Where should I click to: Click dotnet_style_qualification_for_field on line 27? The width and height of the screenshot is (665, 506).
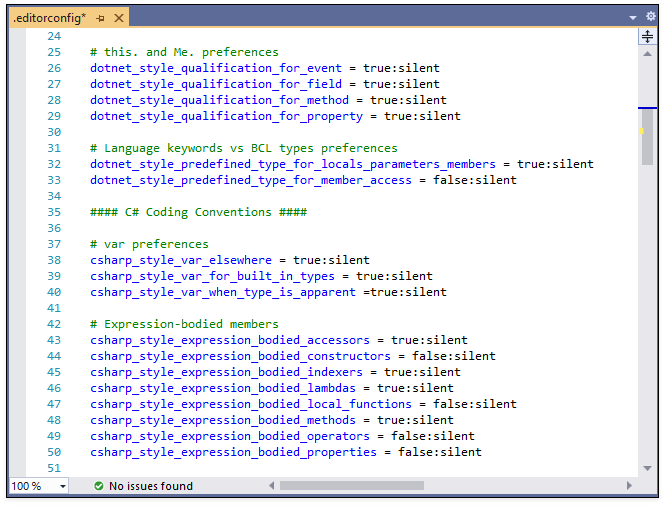coord(215,84)
